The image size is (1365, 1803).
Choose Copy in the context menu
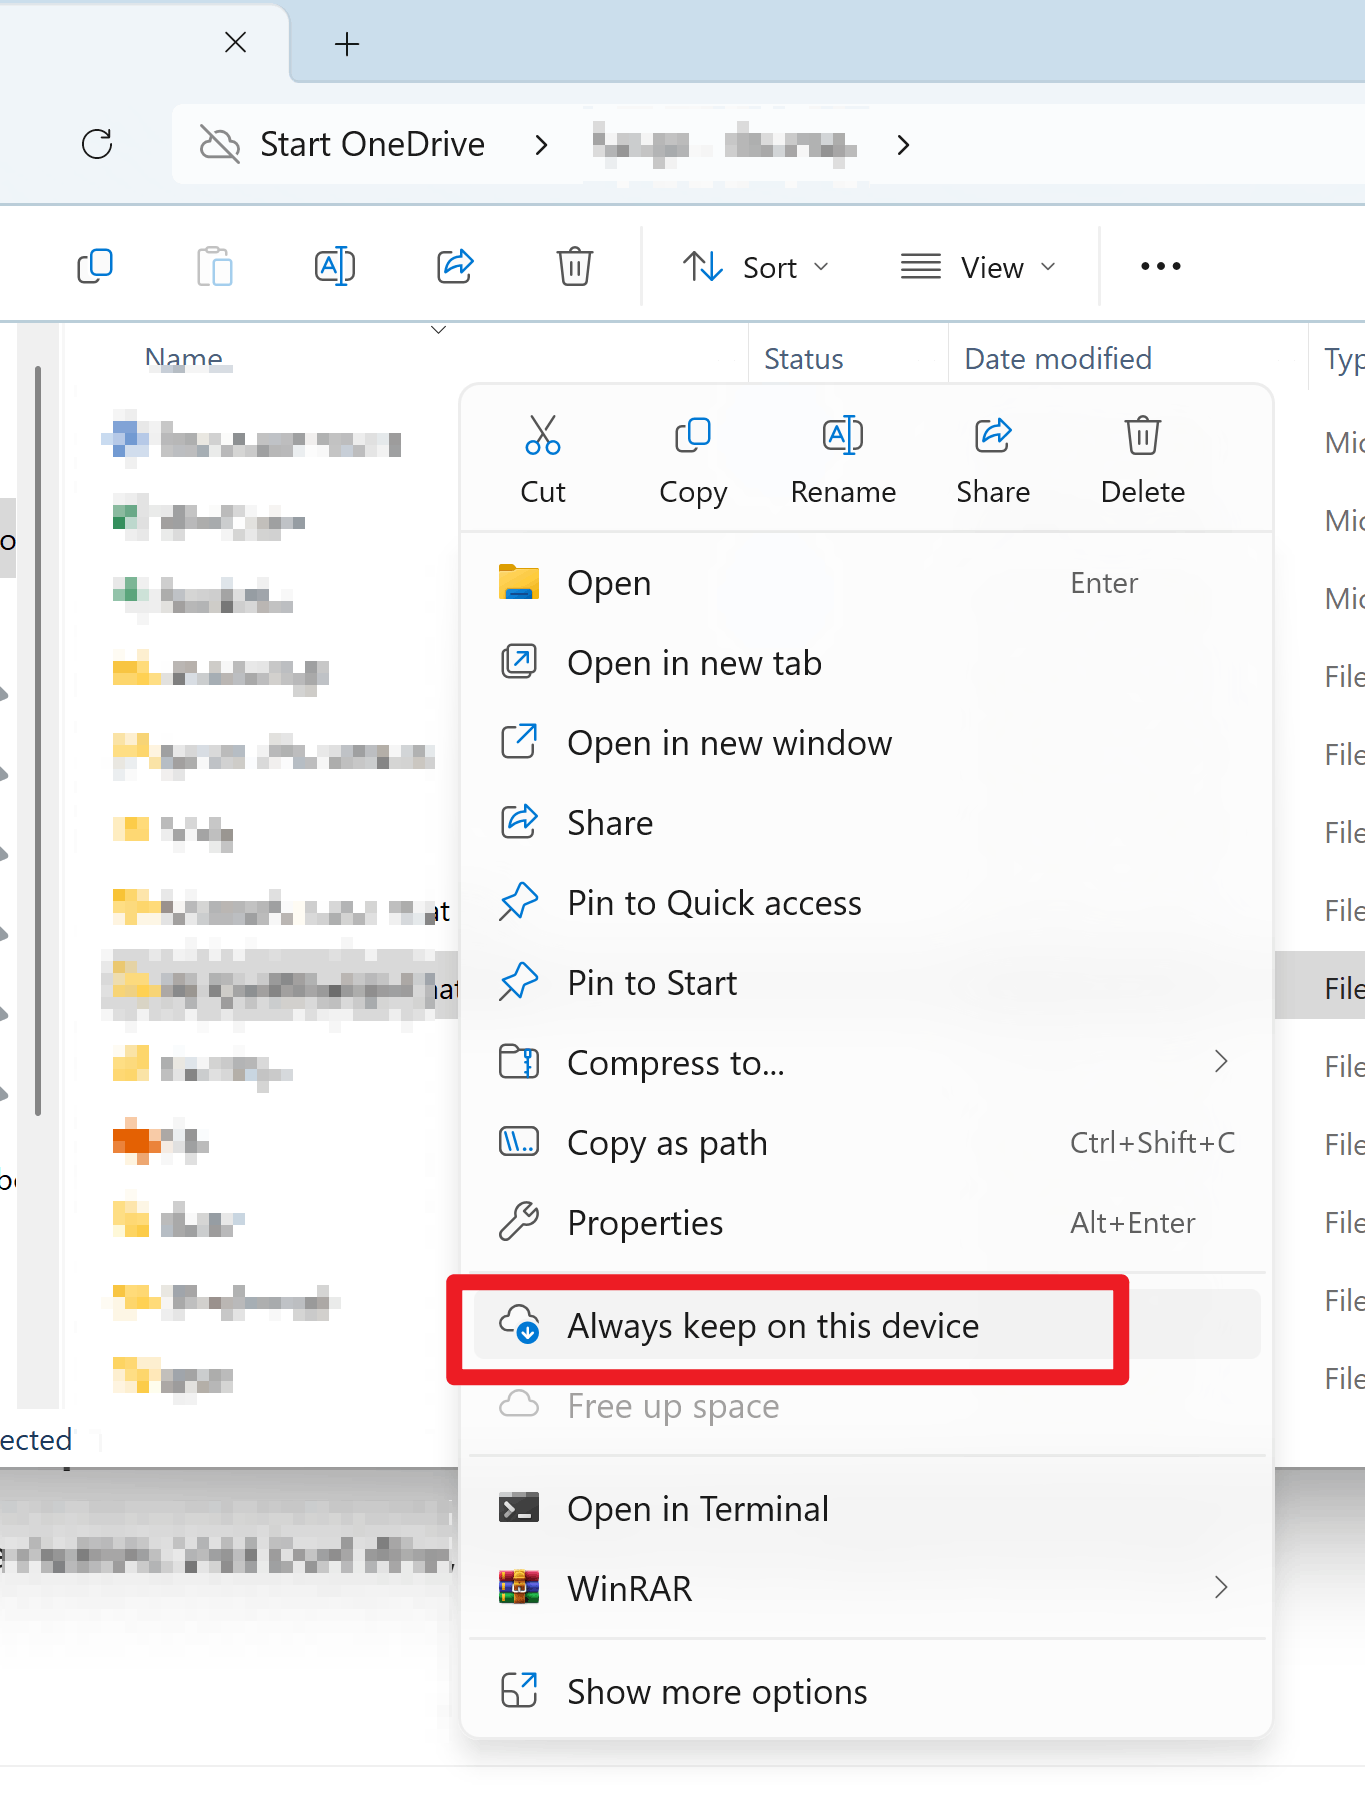click(x=693, y=461)
